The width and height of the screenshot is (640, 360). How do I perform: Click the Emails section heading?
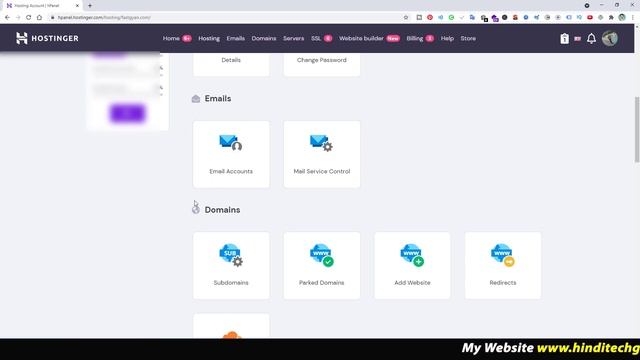point(218,98)
